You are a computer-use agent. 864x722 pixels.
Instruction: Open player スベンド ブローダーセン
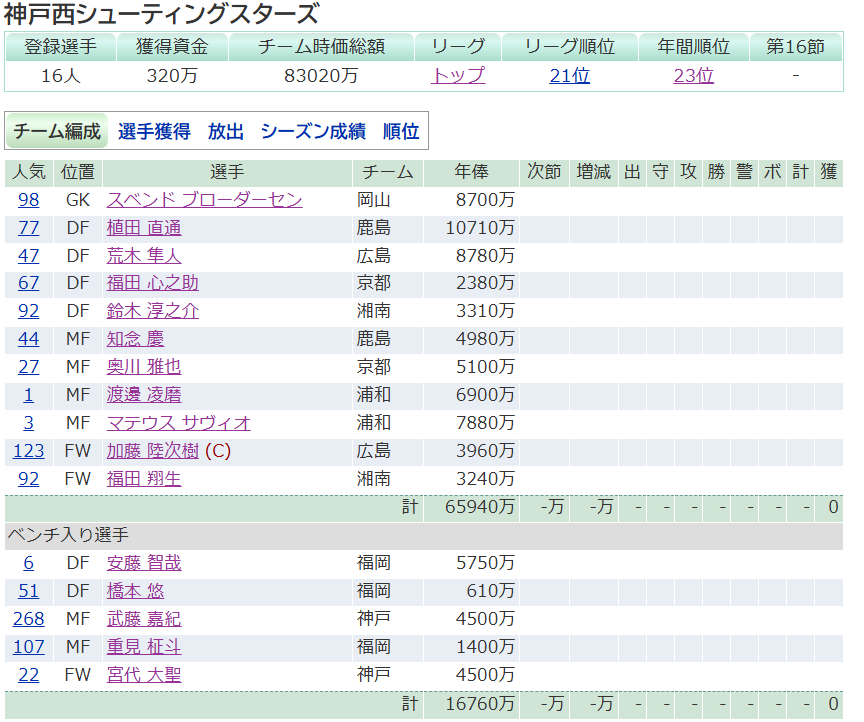tap(204, 200)
